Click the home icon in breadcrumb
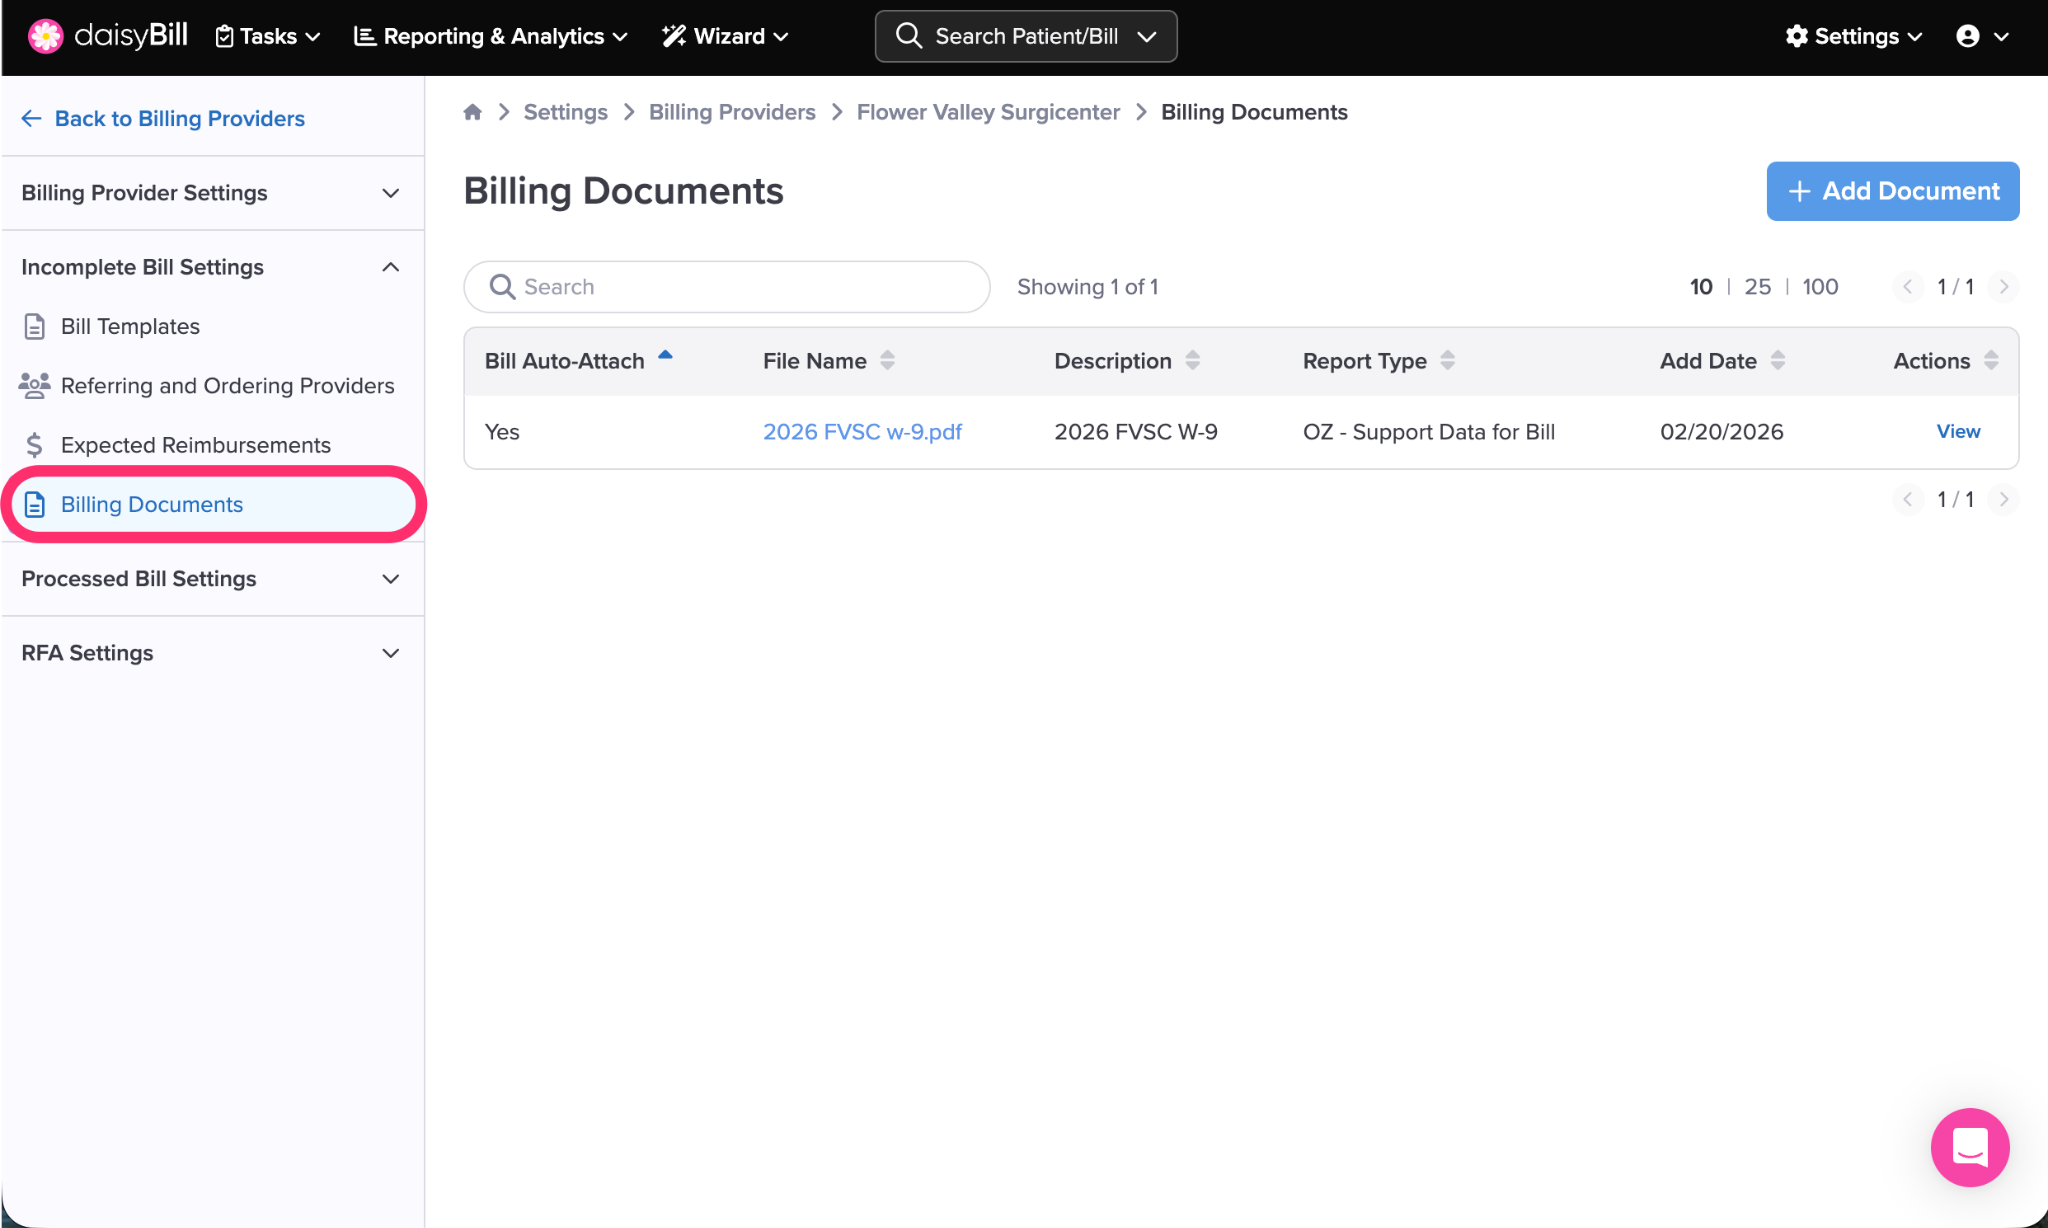The width and height of the screenshot is (2048, 1228). (x=473, y=112)
